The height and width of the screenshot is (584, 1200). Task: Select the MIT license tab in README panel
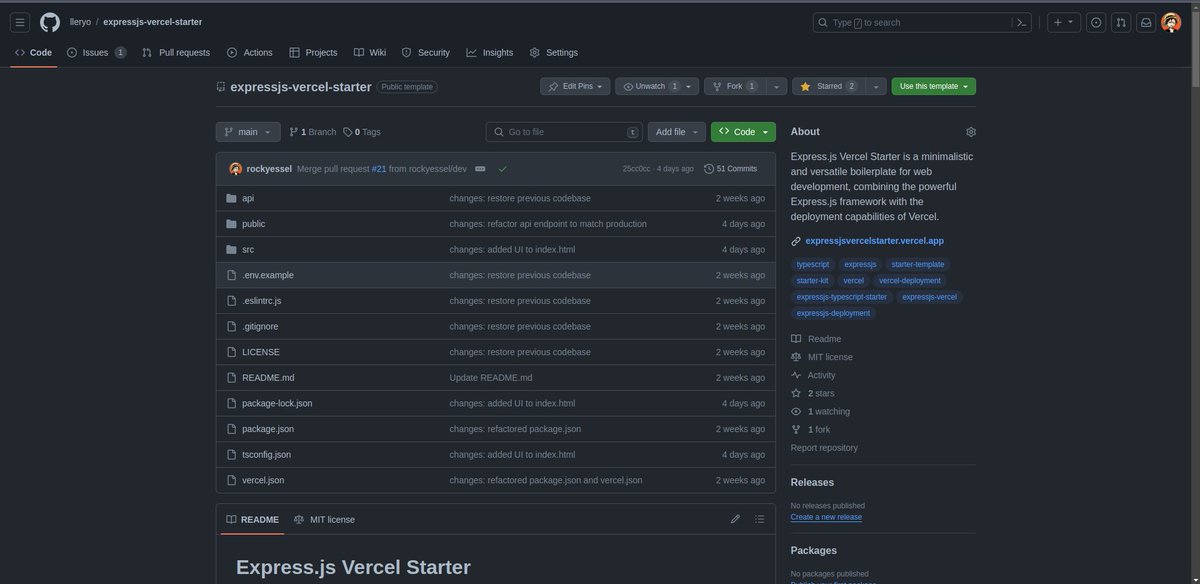click(324, 519)
